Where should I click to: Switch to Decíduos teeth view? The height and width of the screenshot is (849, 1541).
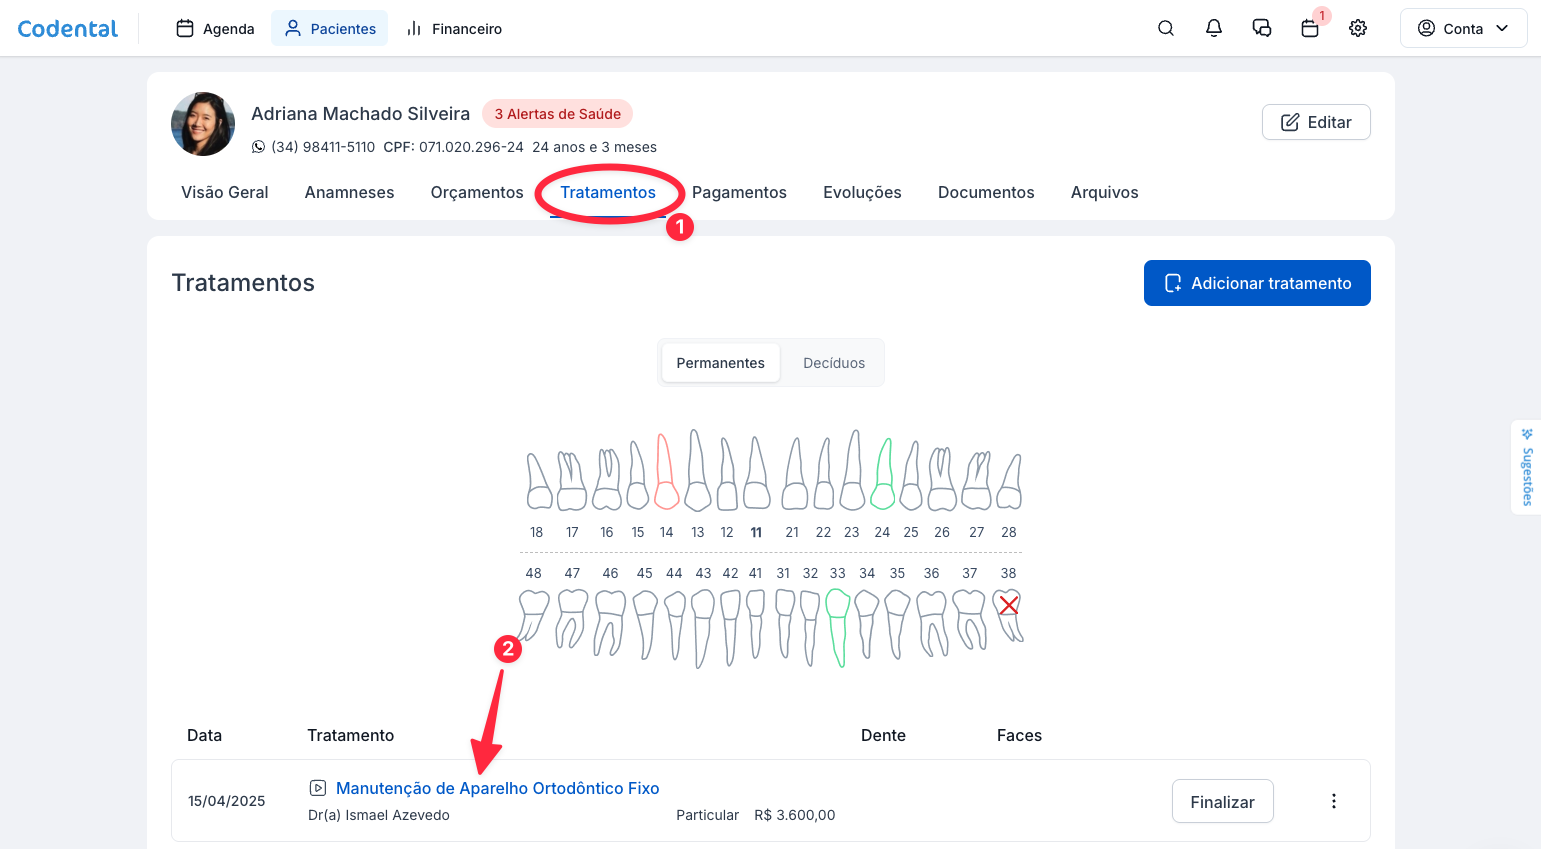833,363
